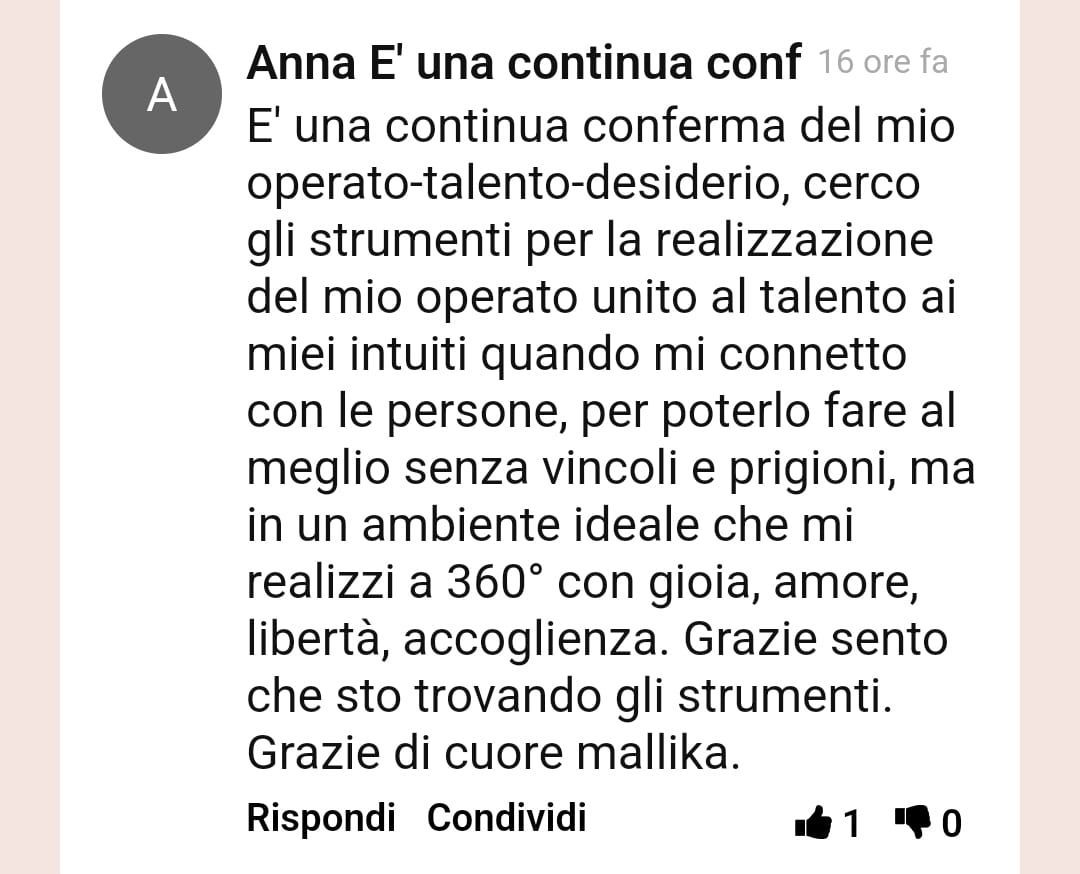
Task: Click the closing line 'Grazie di cuore mallika.'
Action: point(493,753)
